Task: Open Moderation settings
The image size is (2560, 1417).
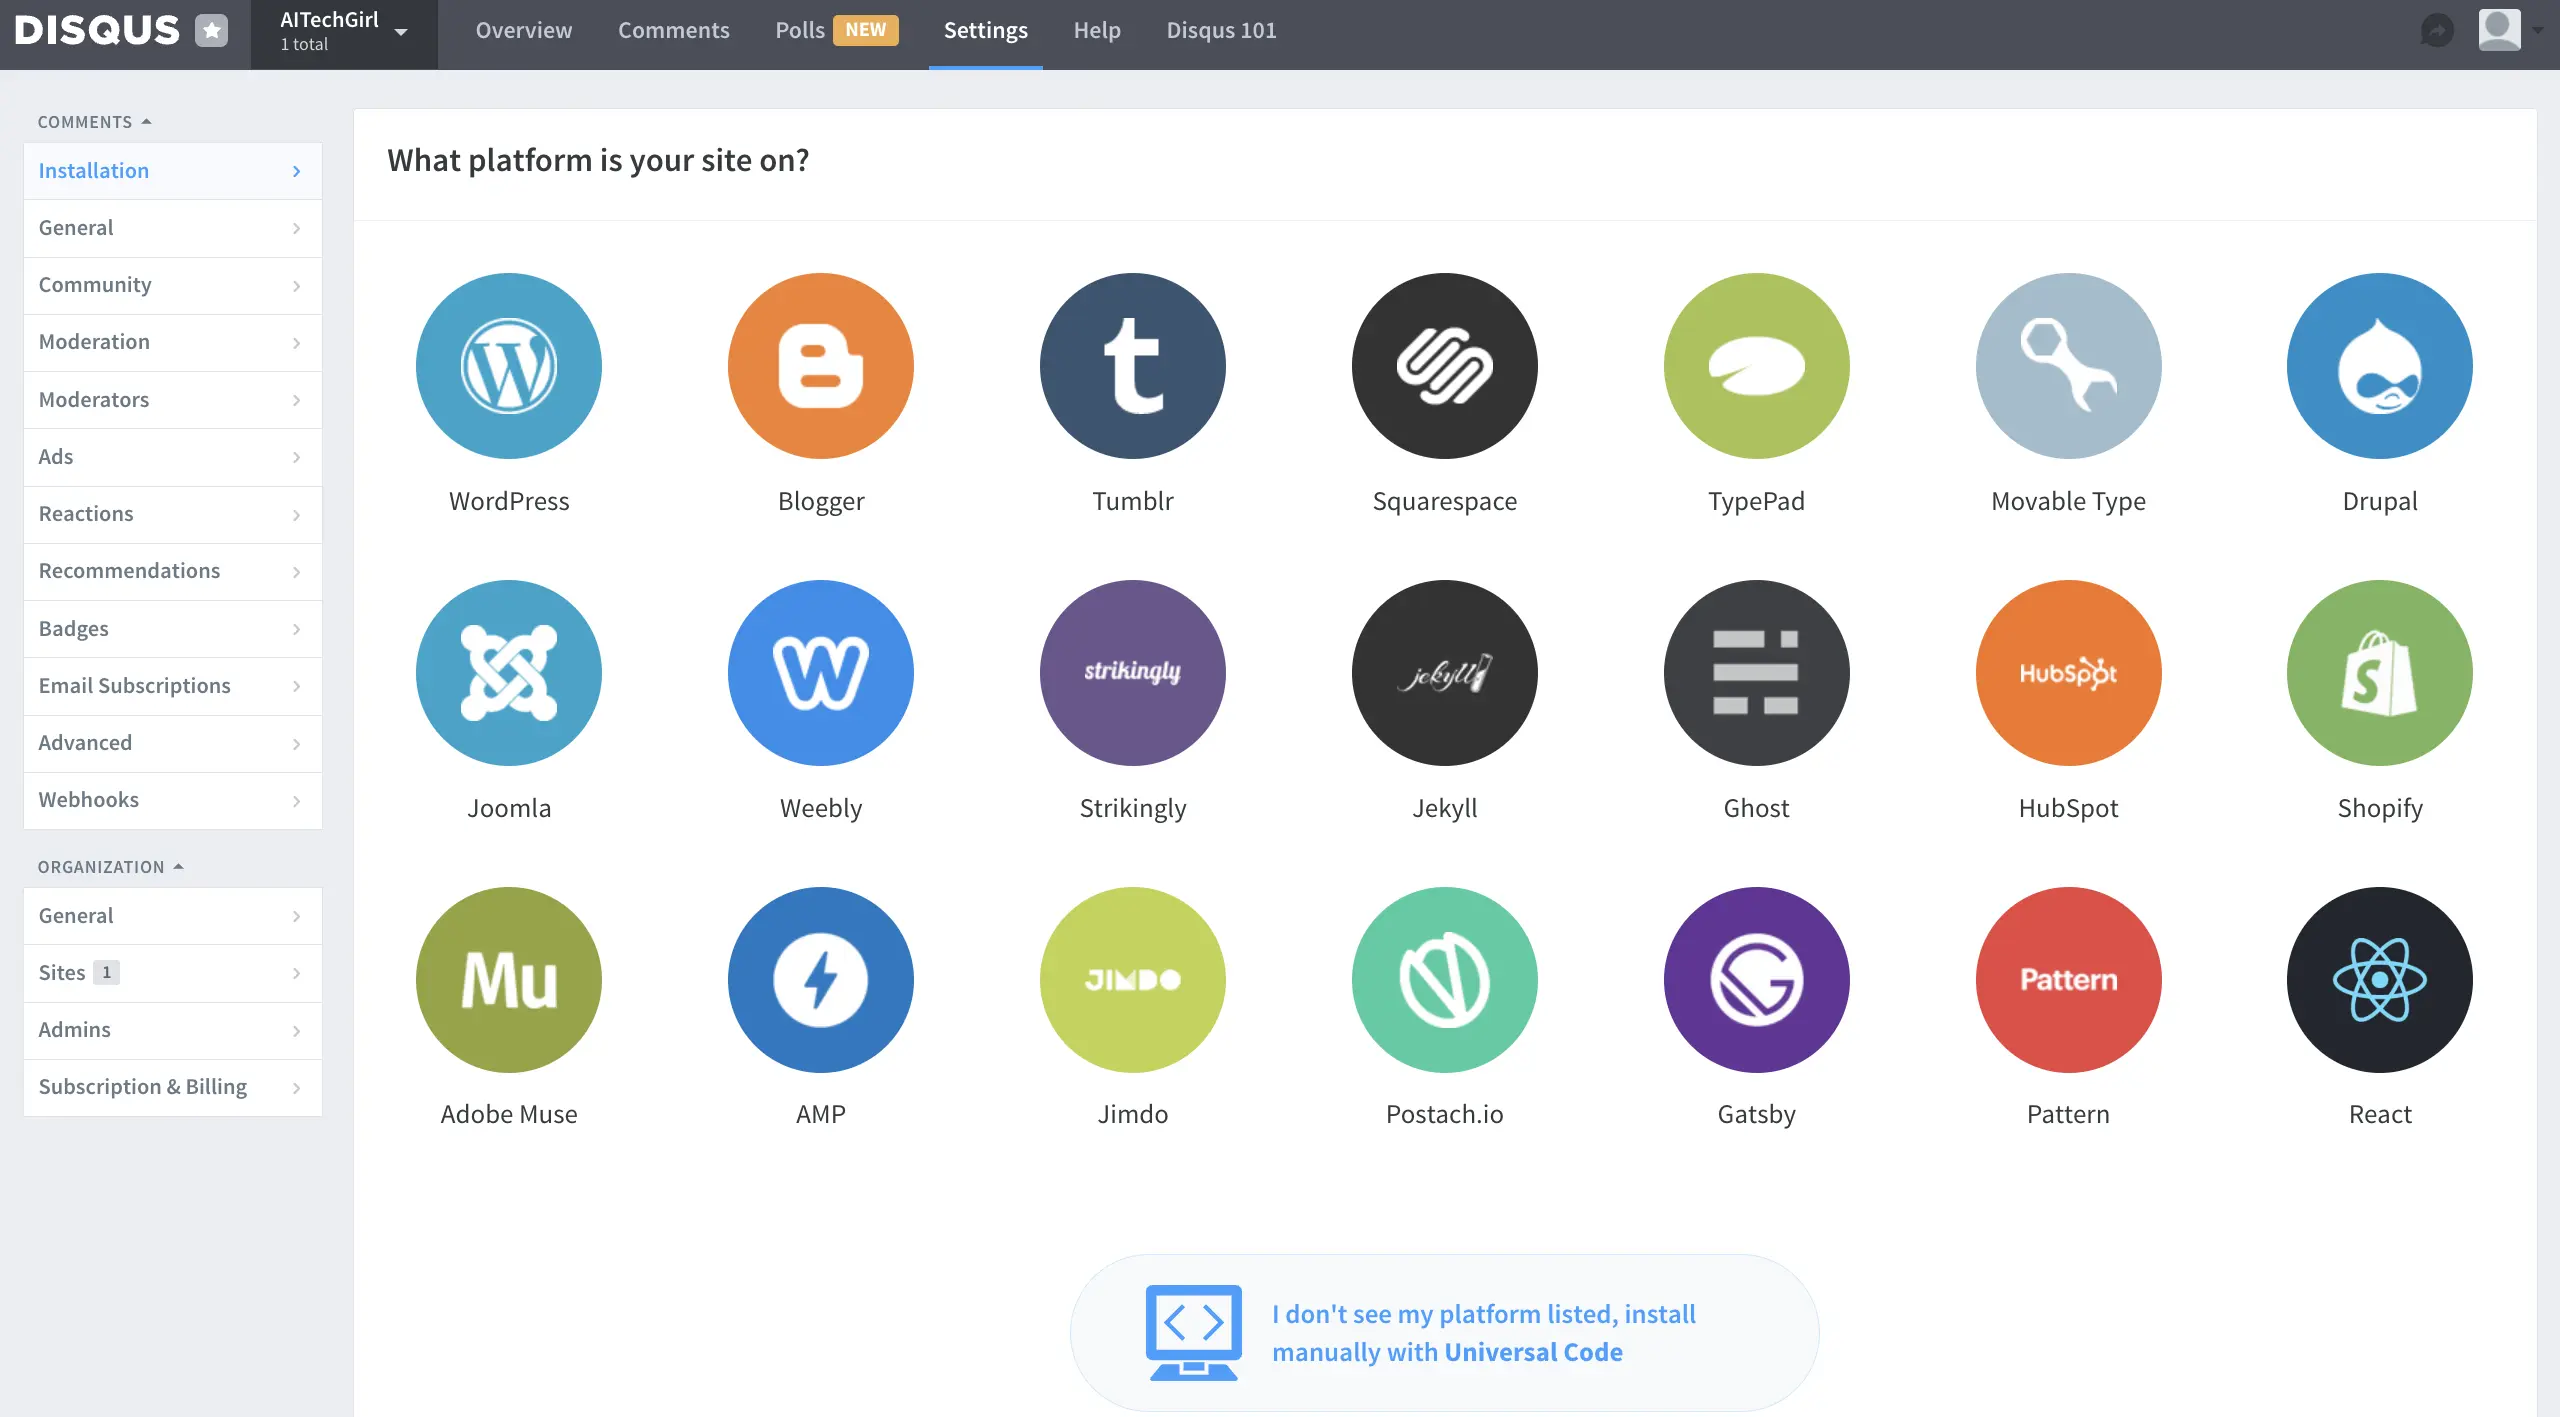Action: pyautogui.click(x=173, y=342)
